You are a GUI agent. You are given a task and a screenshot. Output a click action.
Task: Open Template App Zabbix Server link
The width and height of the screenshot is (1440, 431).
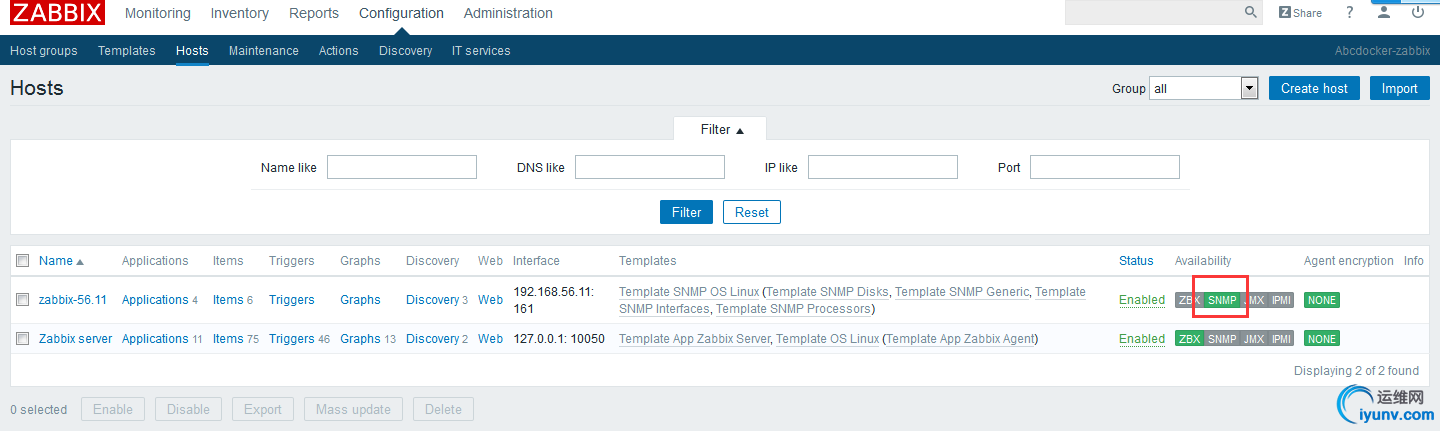click(x=695, y=339)
